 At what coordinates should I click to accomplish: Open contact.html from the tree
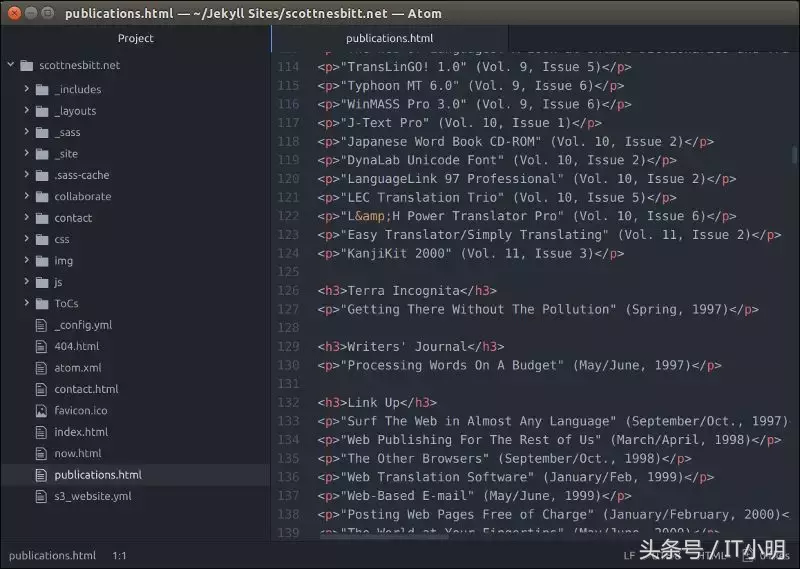(86, 389)
